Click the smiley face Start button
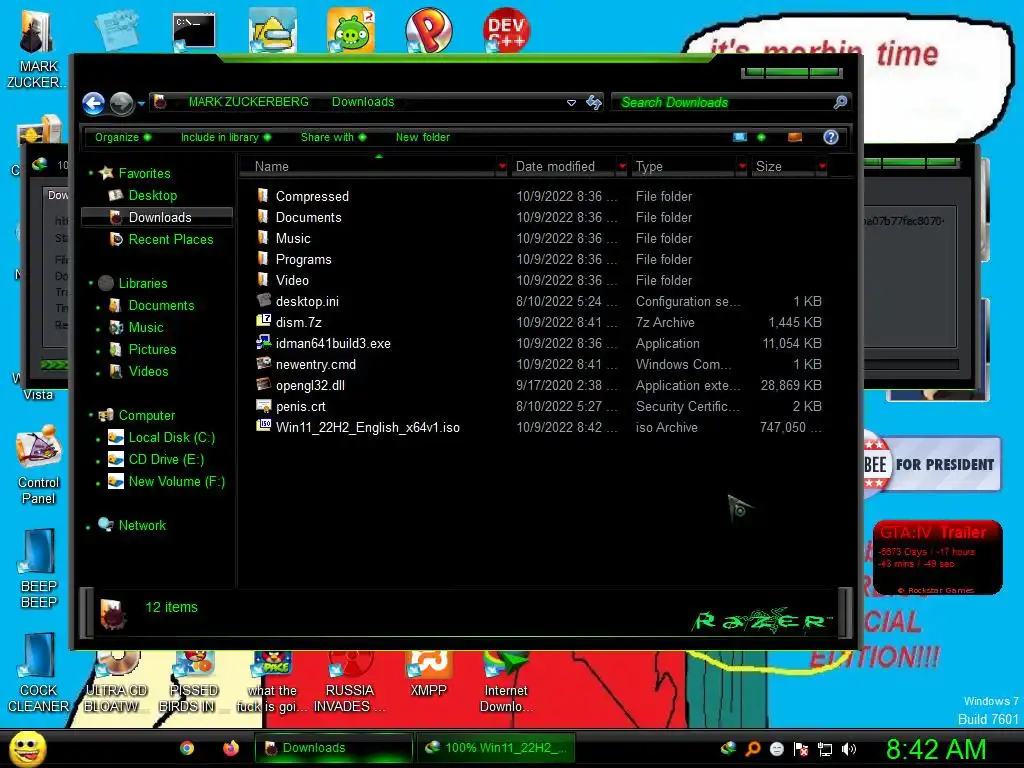 pyautogui.click(x=27, y=748)
